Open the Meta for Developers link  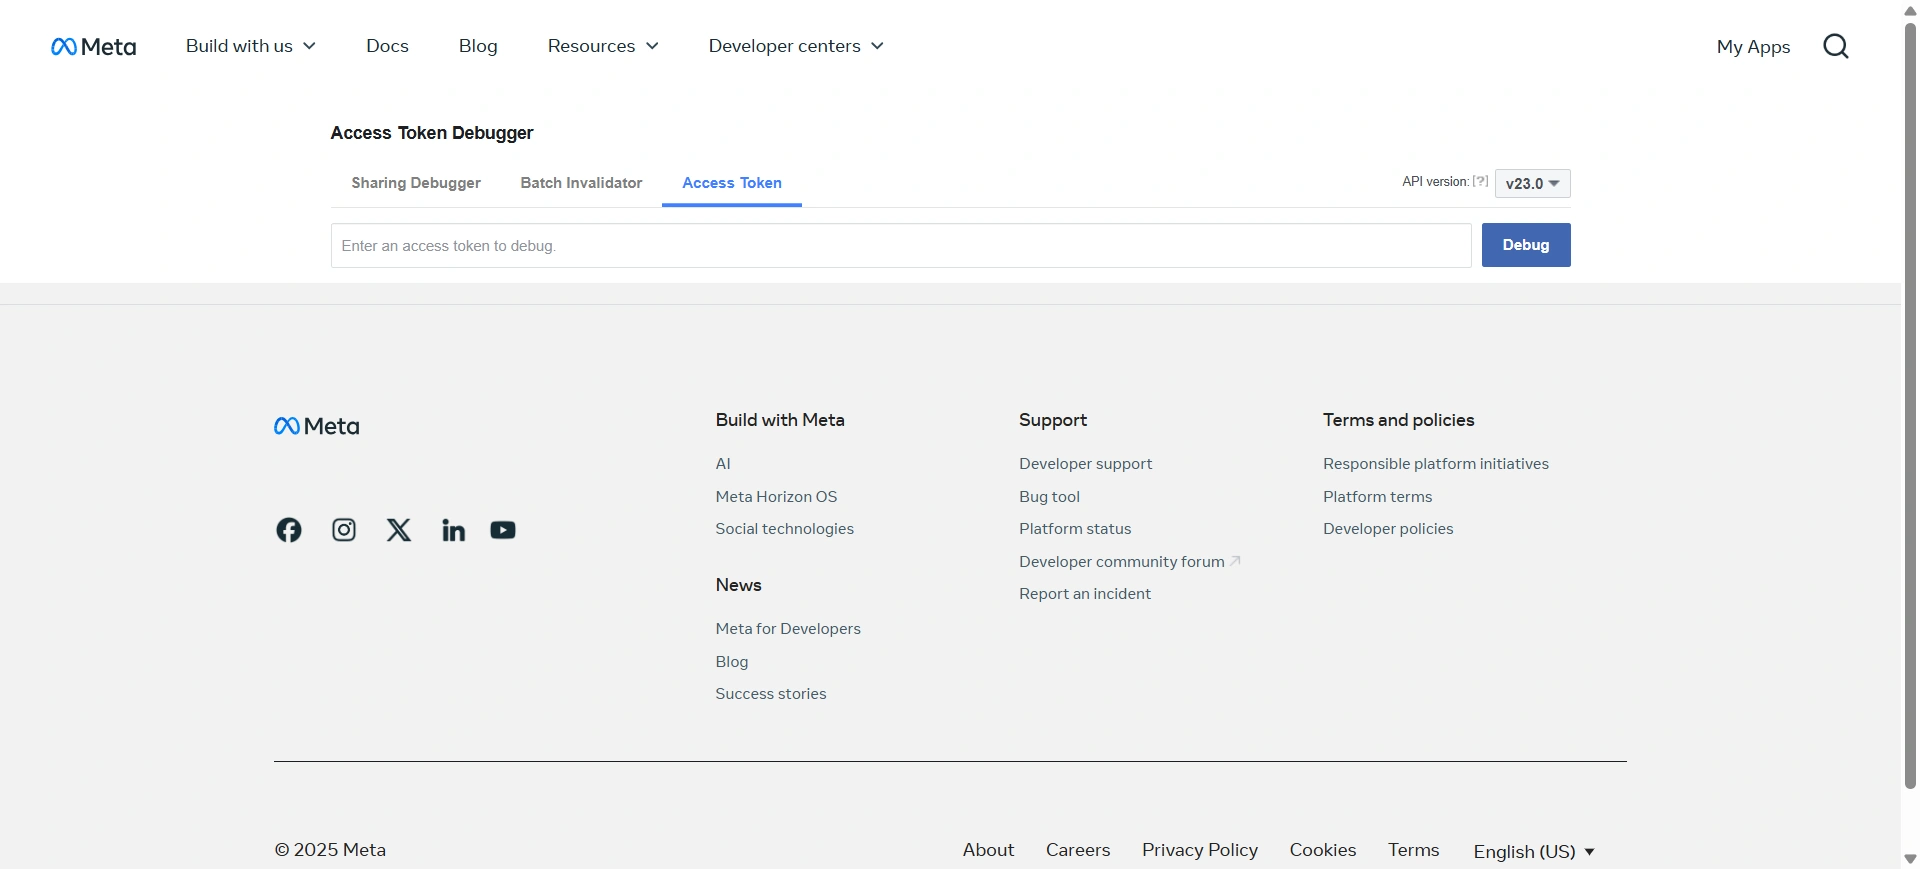[788, 629]
